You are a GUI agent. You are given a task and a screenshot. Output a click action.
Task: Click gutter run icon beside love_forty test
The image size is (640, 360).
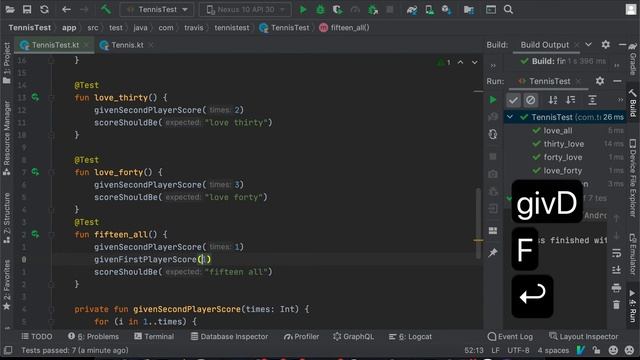(x=36, y=172)
